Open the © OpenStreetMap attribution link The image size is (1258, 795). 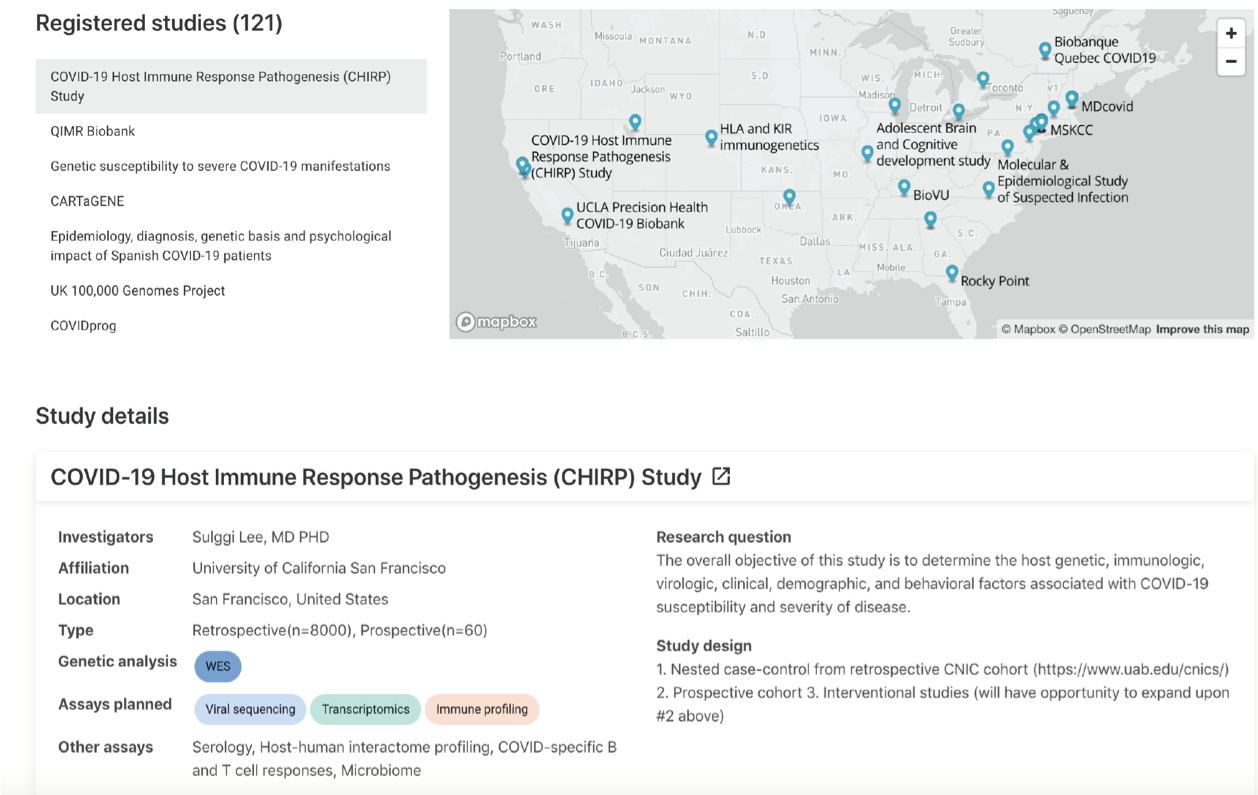point(1105,329)
